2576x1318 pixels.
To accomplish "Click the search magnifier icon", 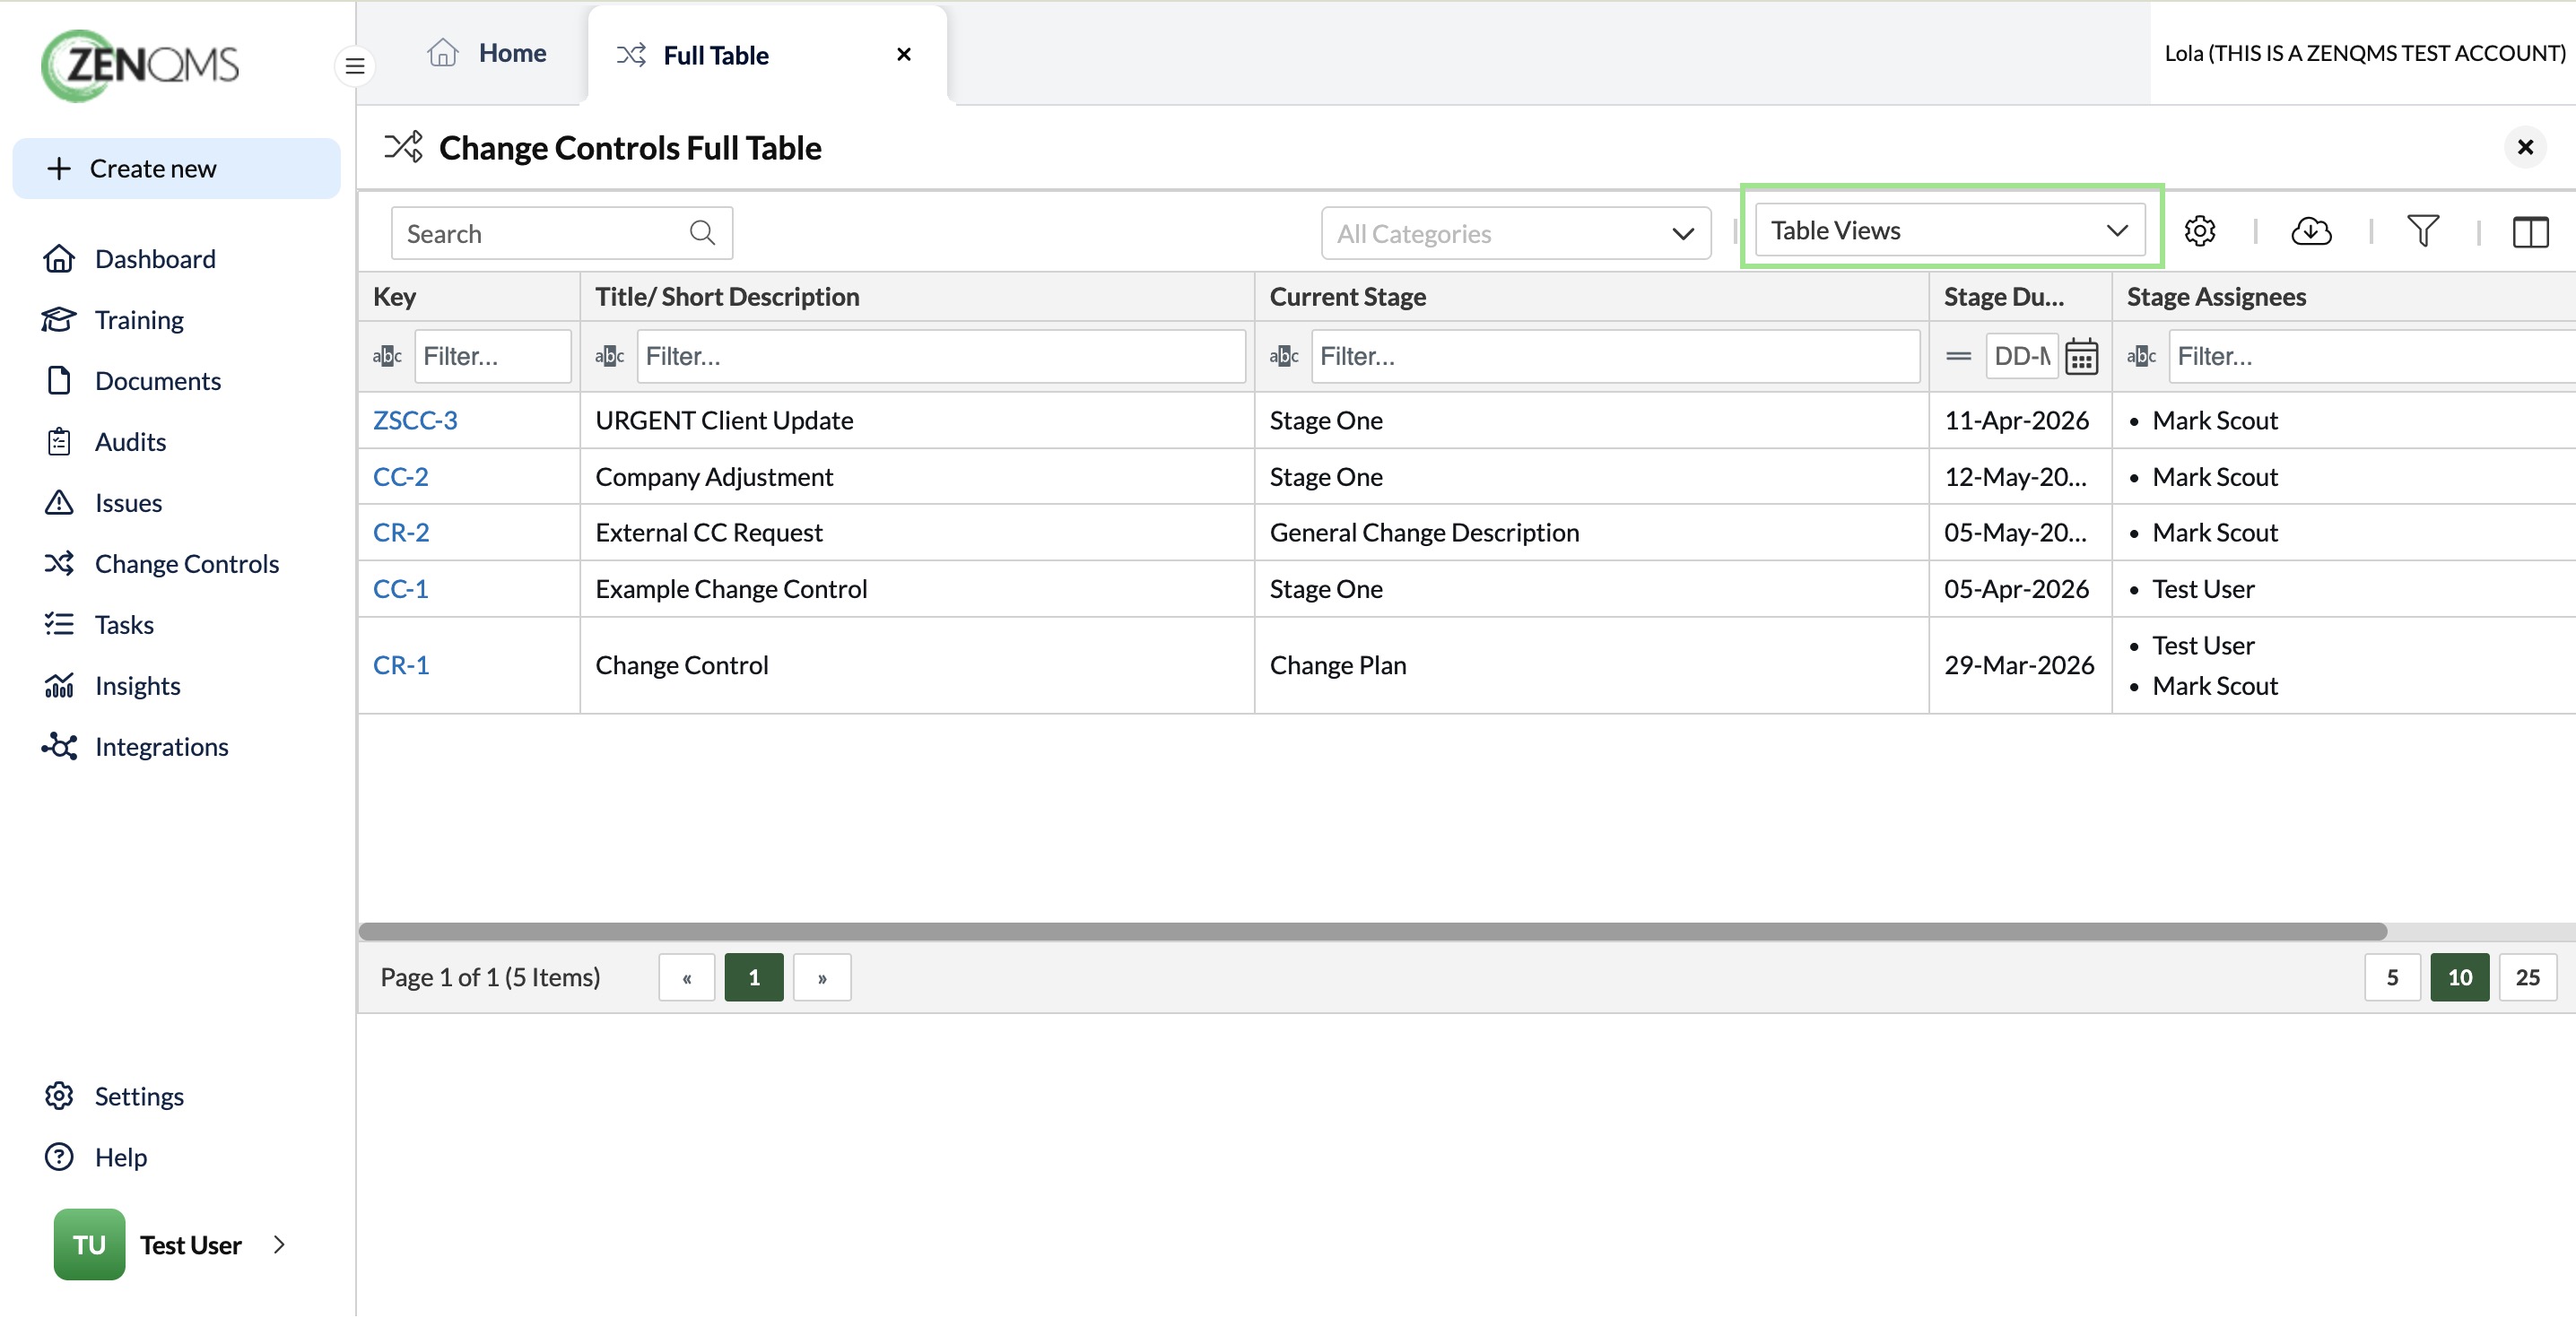I will click(702, 233).
